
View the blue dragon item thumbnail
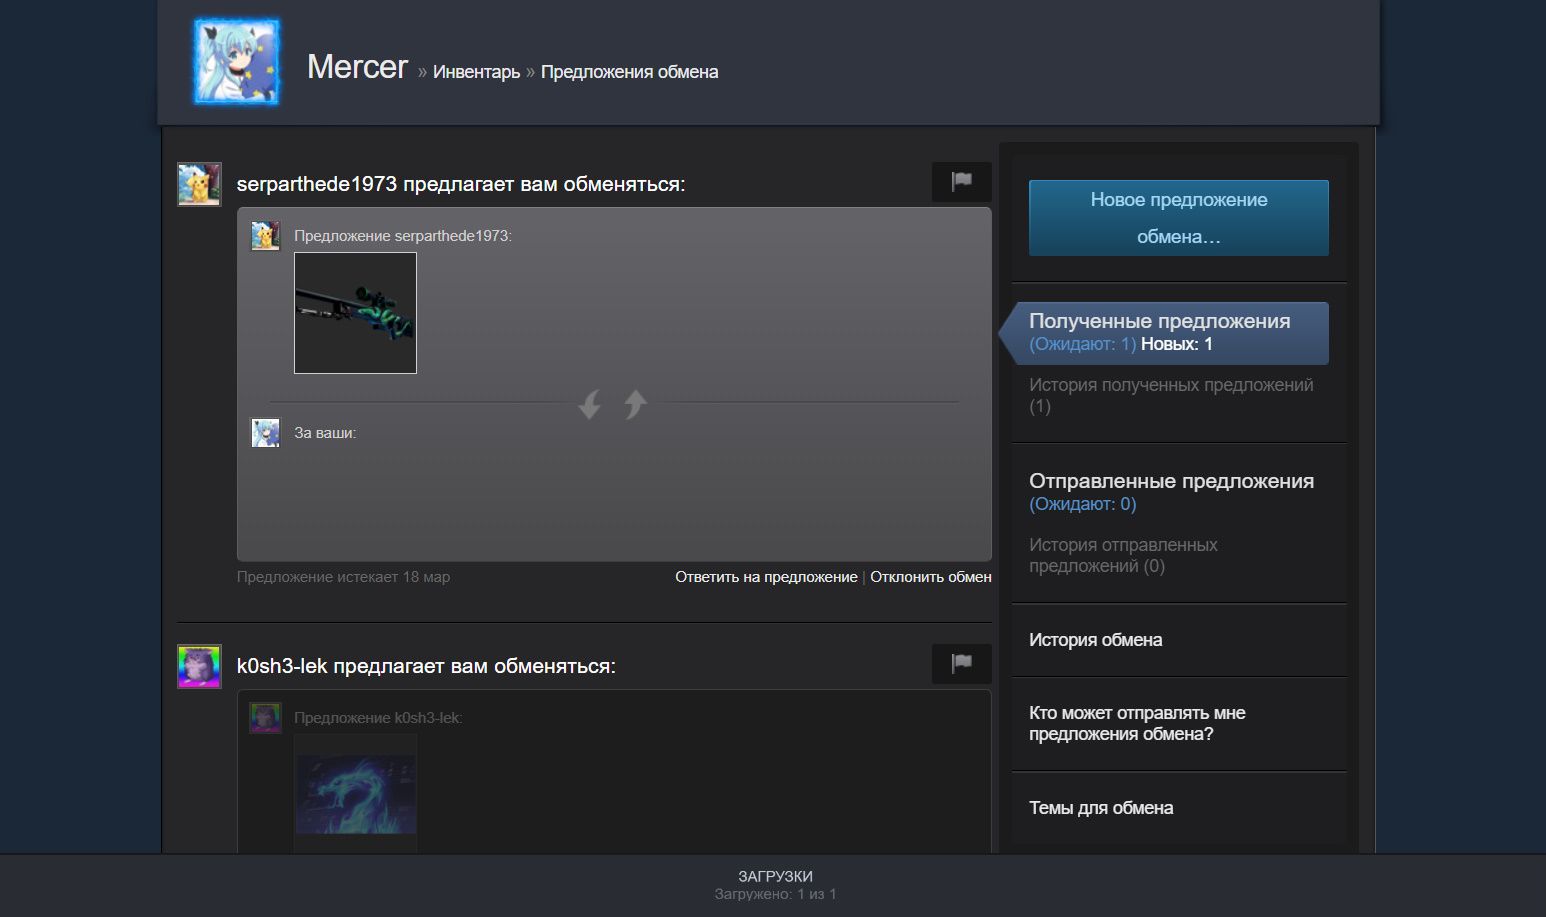pyautogui.click(x=355, y=794)
